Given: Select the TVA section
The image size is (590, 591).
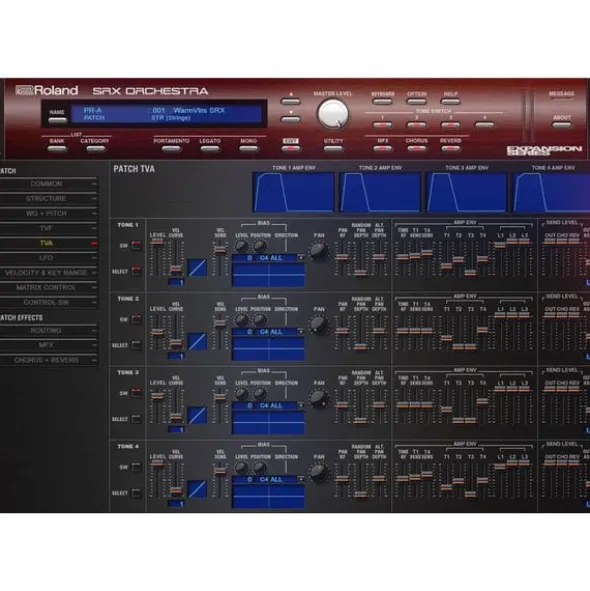Looking at the screenshot, I should (48, 243).
